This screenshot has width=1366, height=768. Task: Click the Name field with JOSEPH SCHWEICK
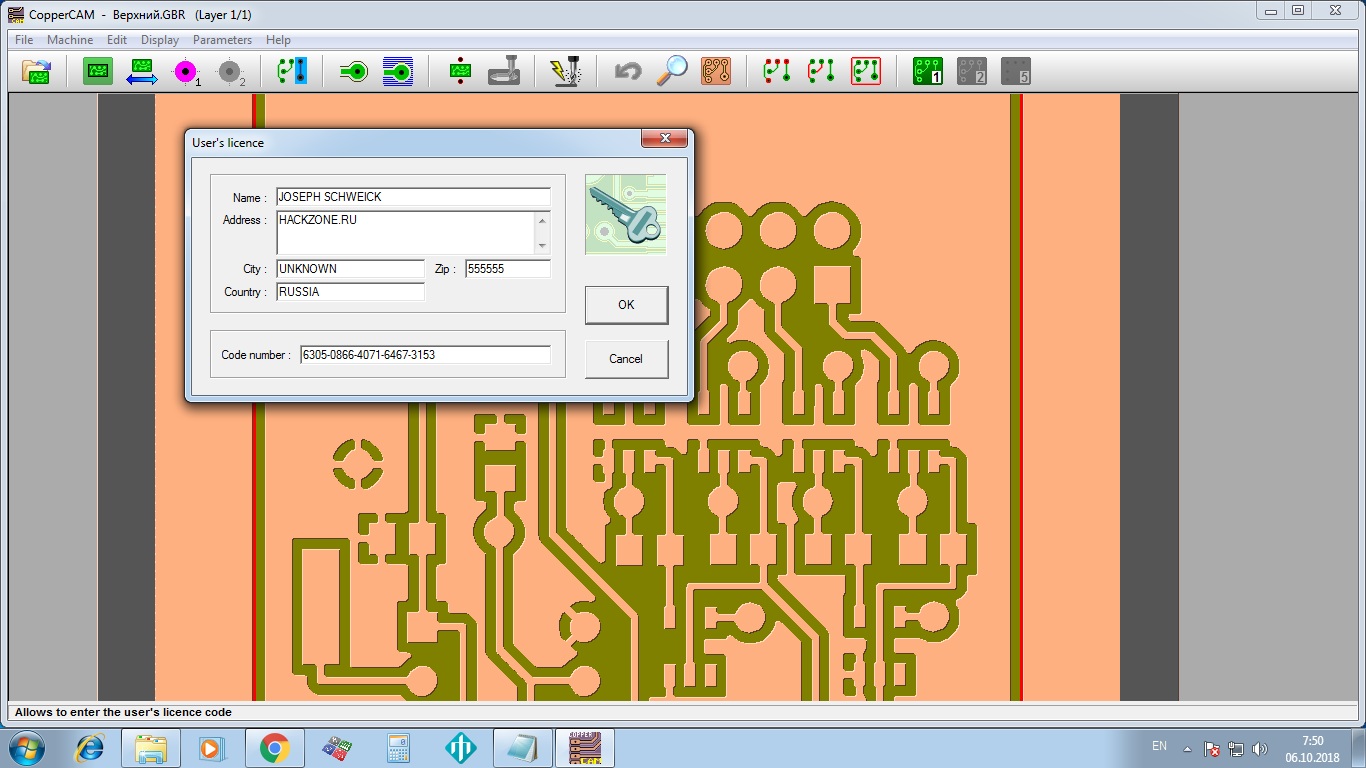413,197
